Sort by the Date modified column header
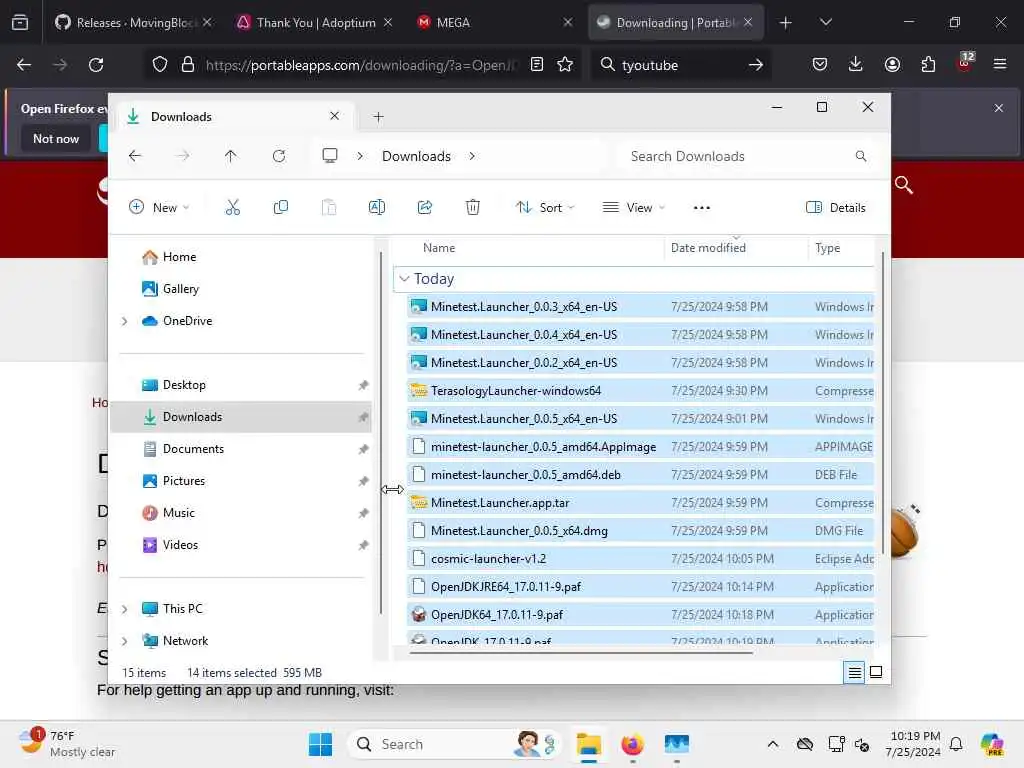The width and height of the screenshot is (1024, 768). click(737, 248)
